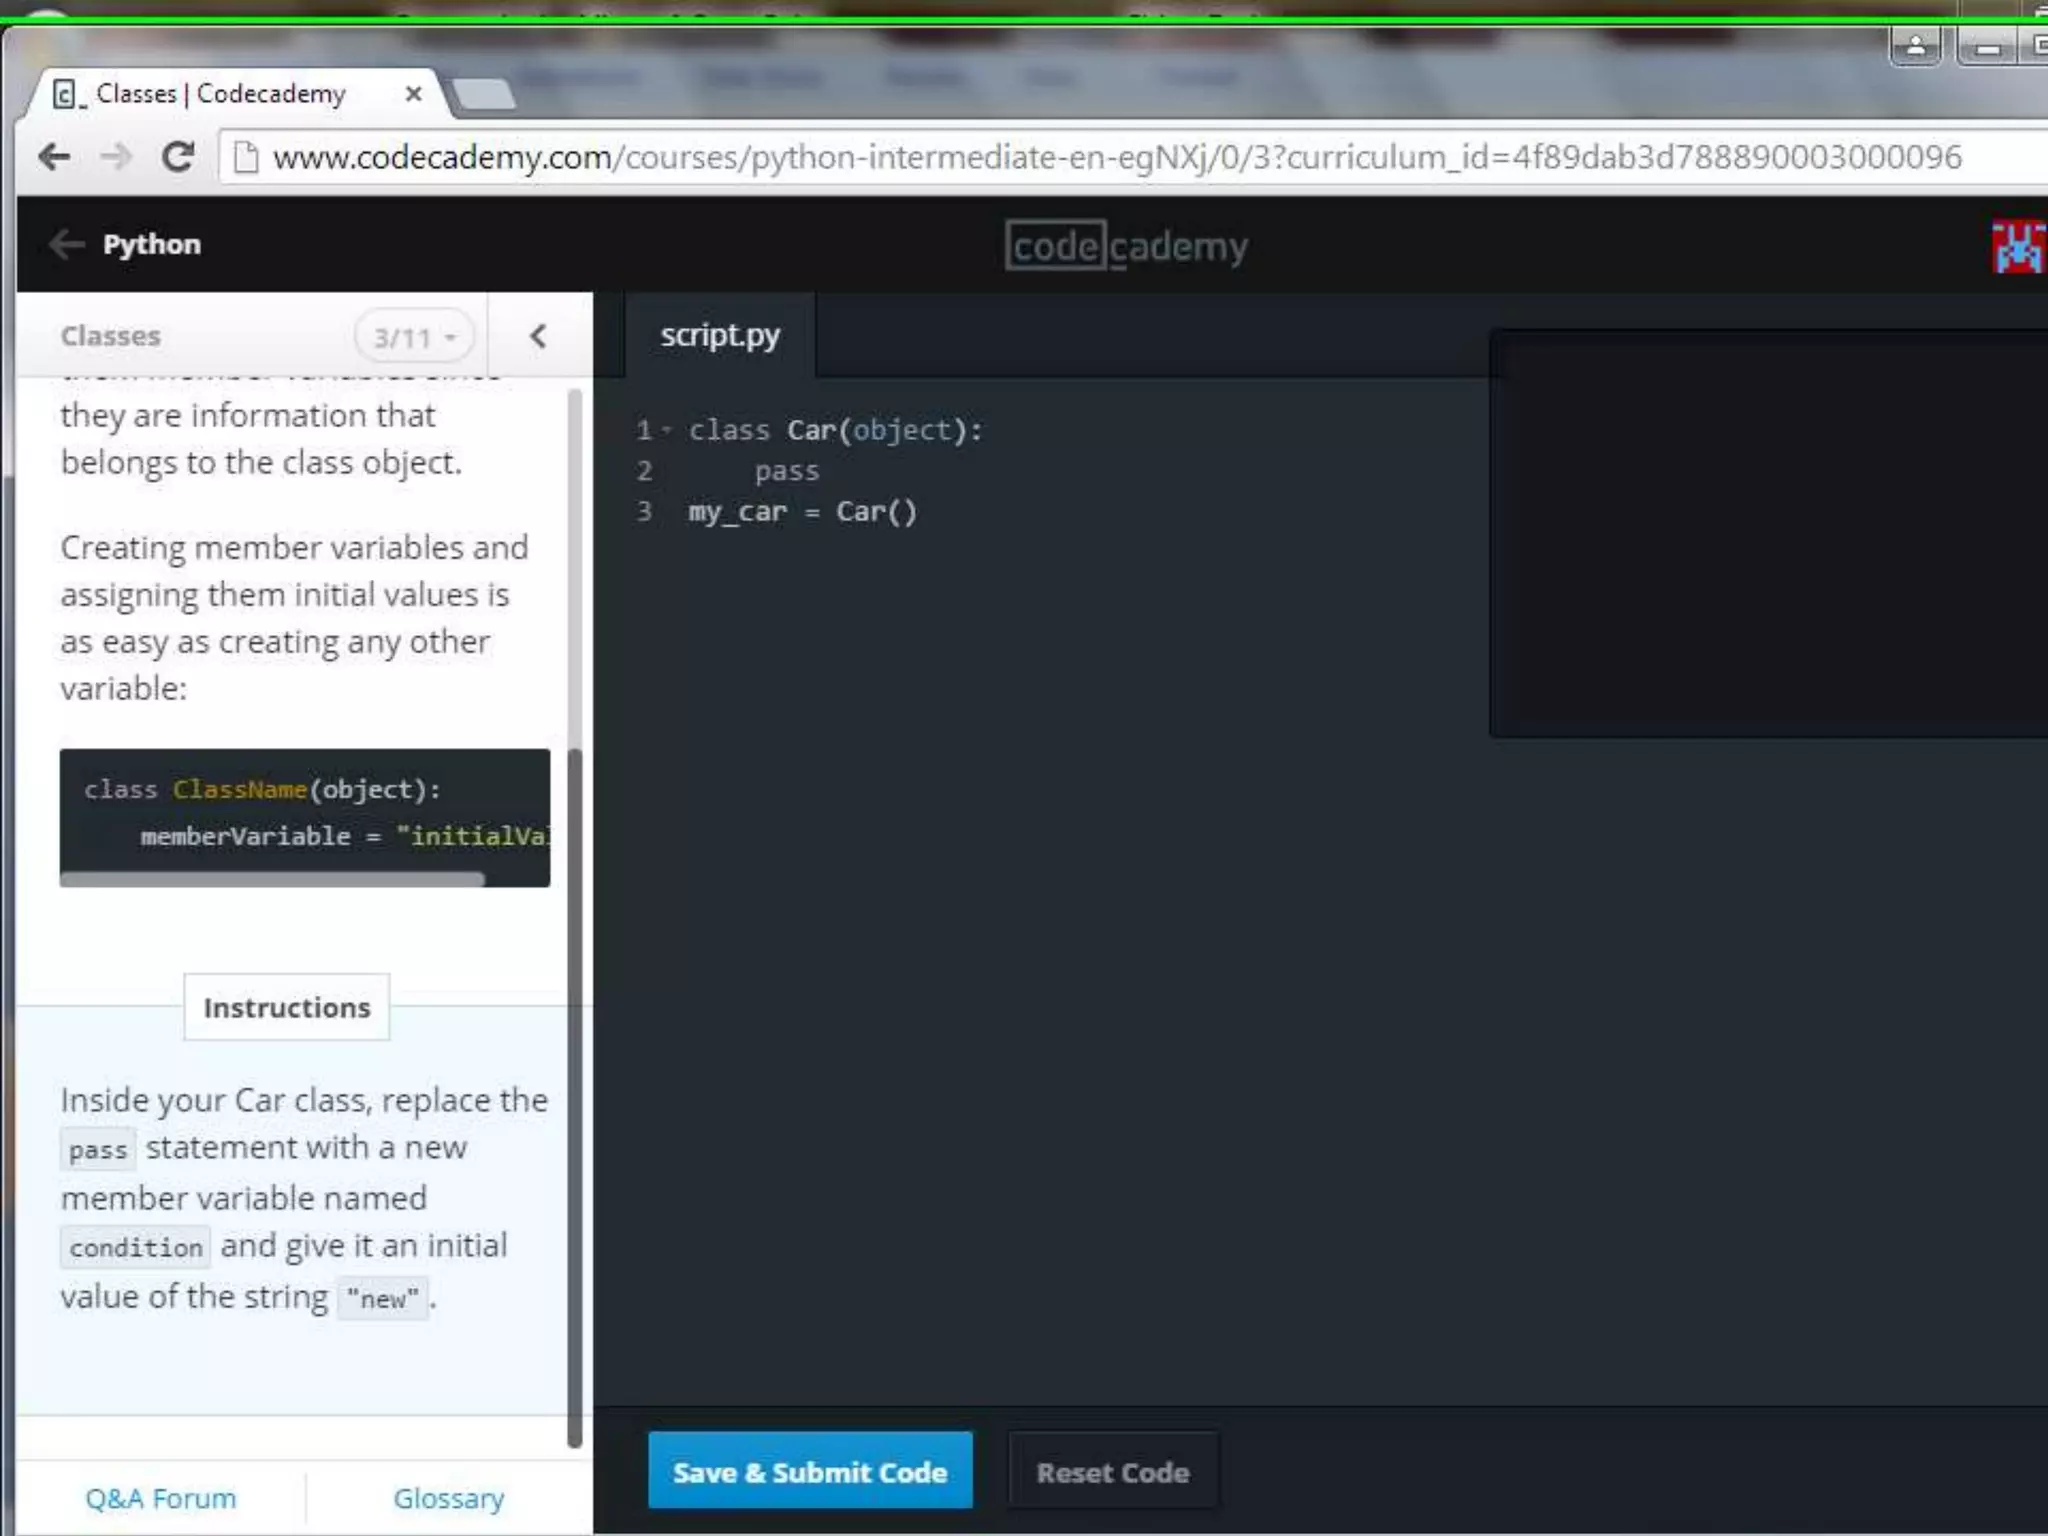Click the user icon button in title bar

[x=1915, y=46]
